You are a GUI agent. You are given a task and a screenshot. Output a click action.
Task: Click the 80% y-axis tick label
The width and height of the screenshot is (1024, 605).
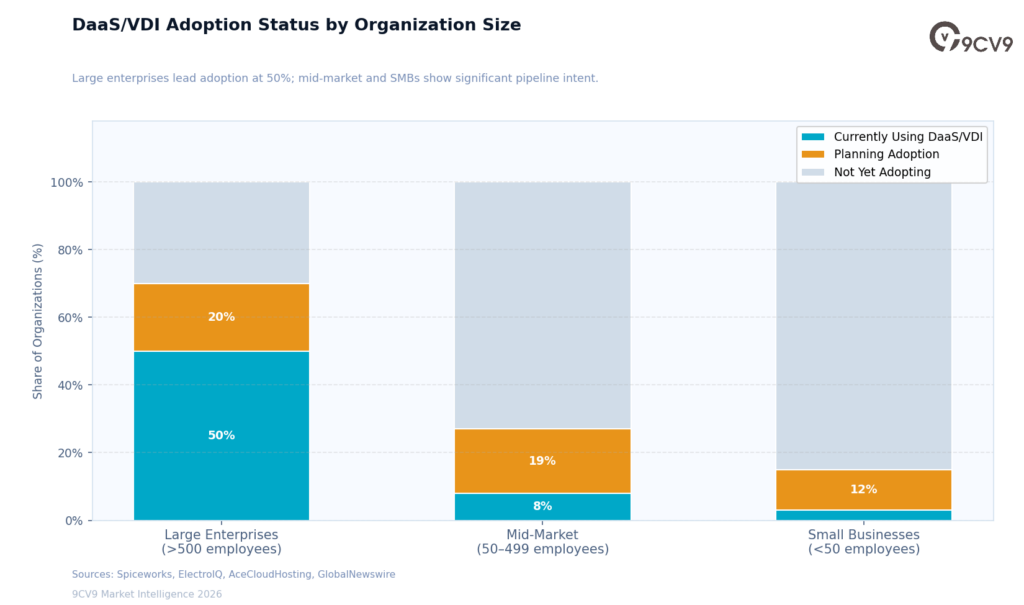click(x=70, y=250)
